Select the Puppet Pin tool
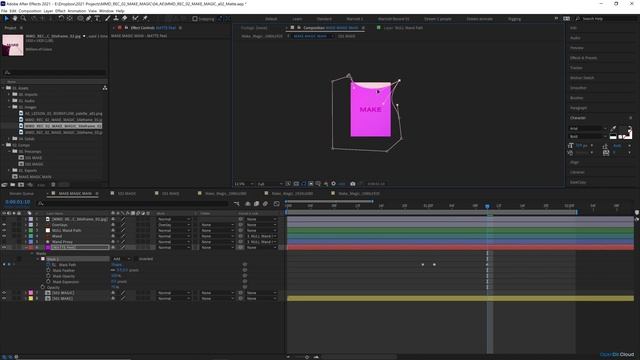This screenshot has width=640, height=360. click(145, 18)
